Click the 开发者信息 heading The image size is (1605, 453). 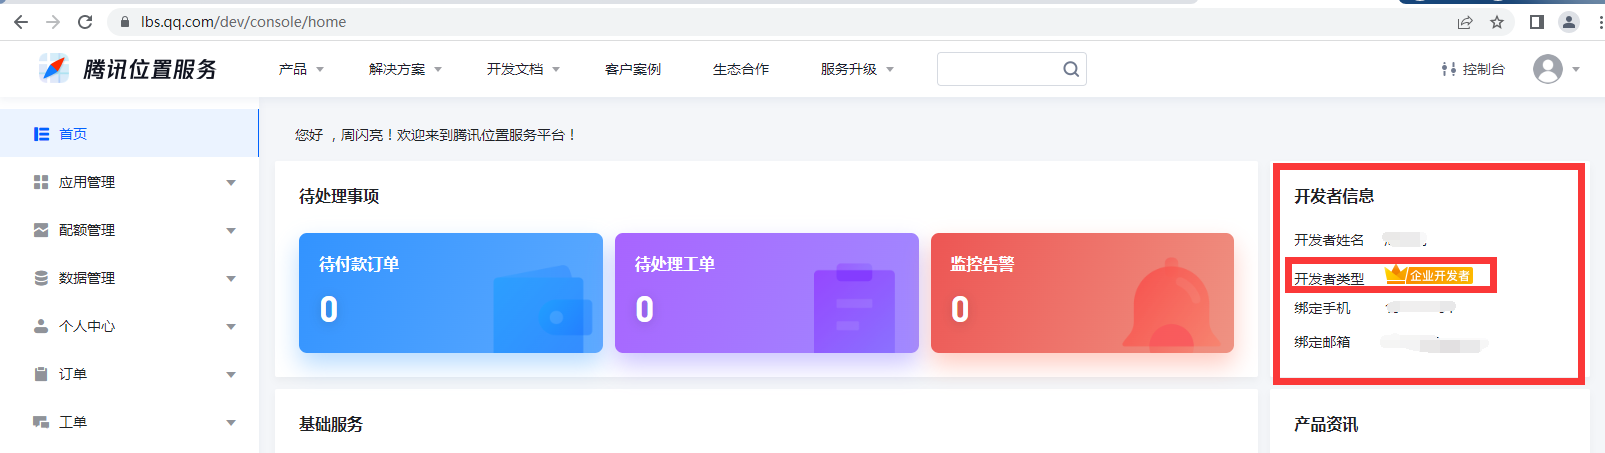pos(1334,196)
